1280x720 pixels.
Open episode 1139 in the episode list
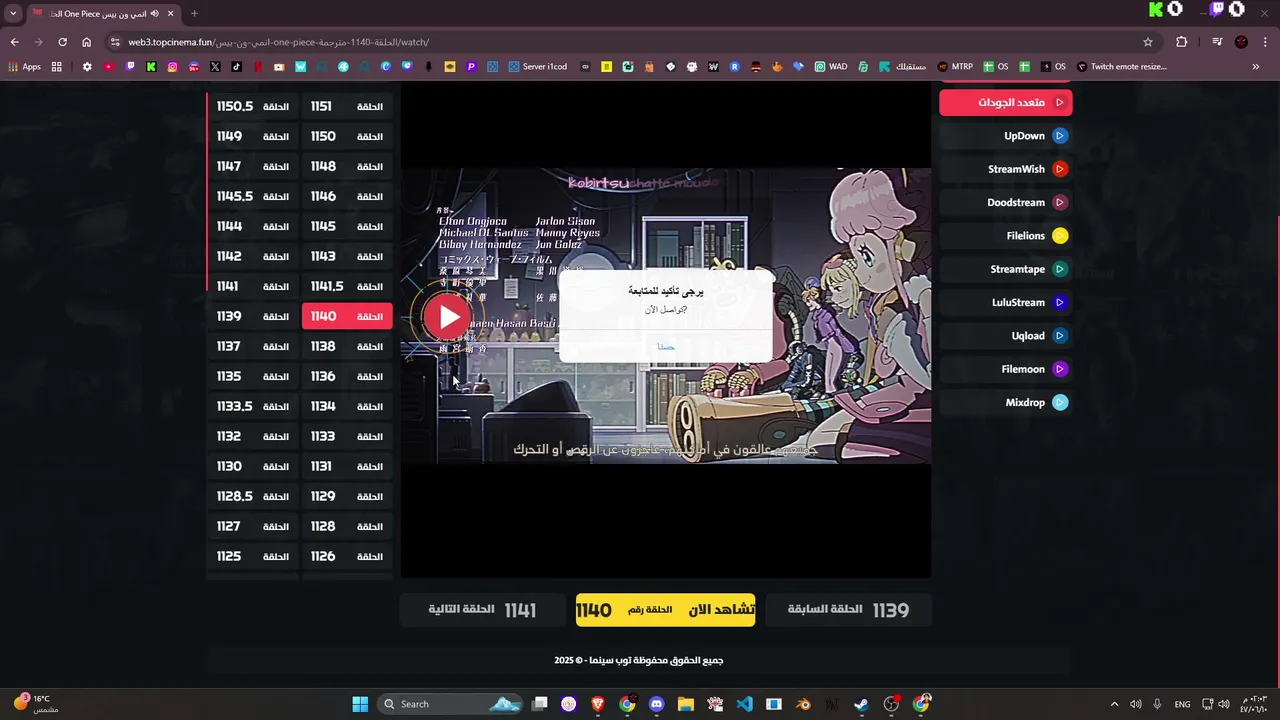point(253,316)
